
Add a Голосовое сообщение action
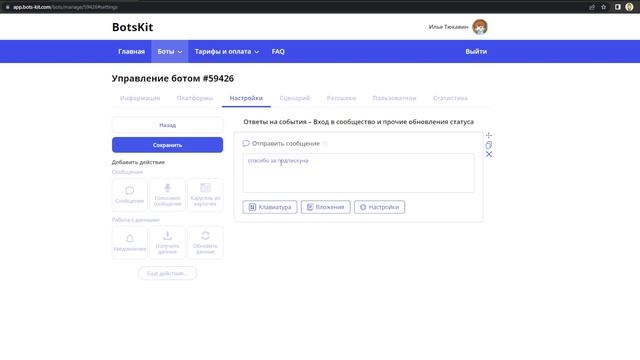click(x=167, y=195)
